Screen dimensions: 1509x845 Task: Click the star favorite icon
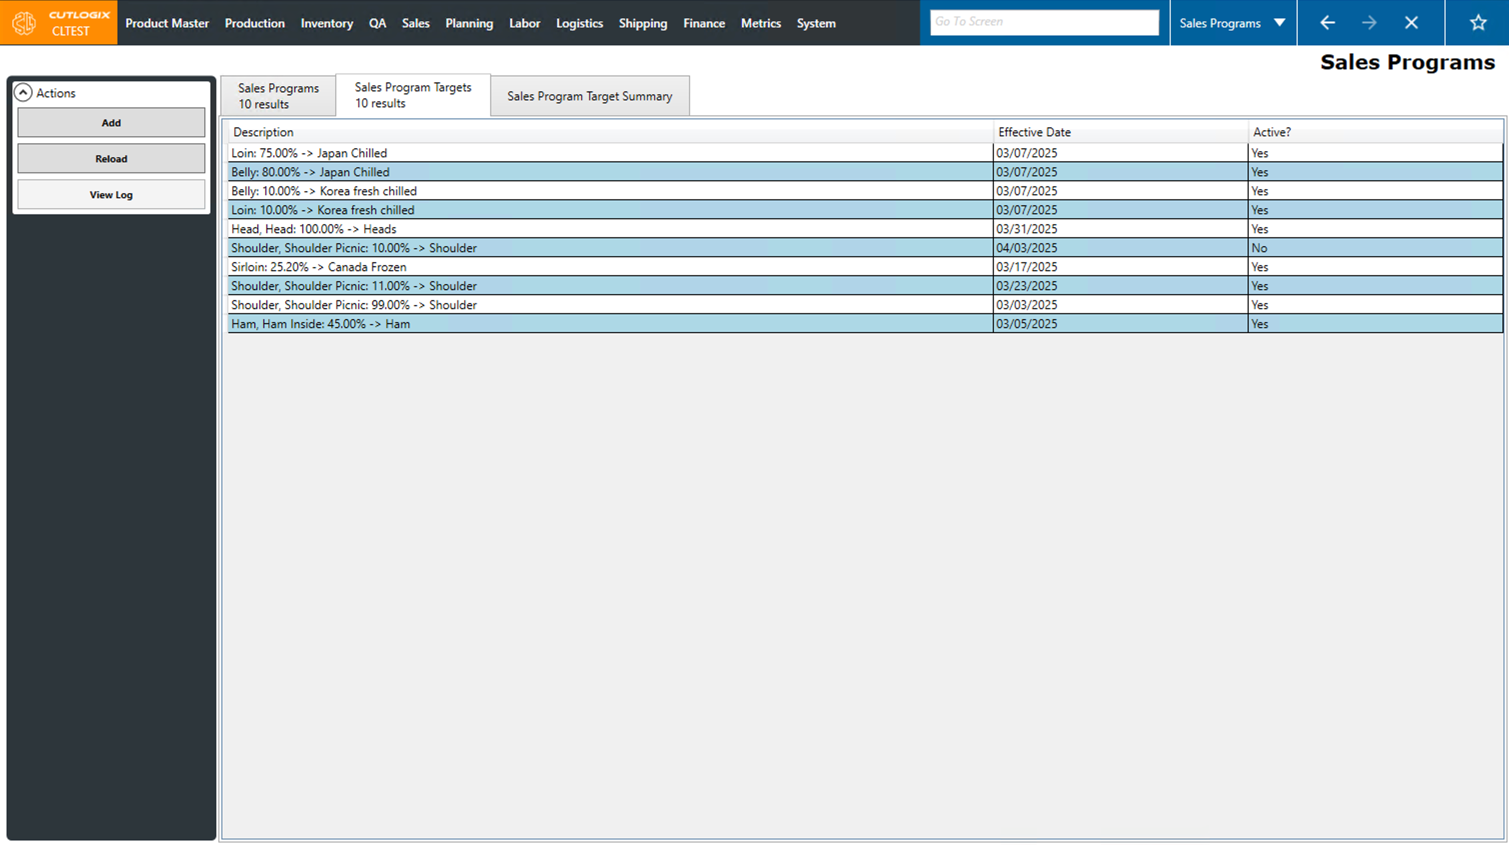pos(1477,22)
